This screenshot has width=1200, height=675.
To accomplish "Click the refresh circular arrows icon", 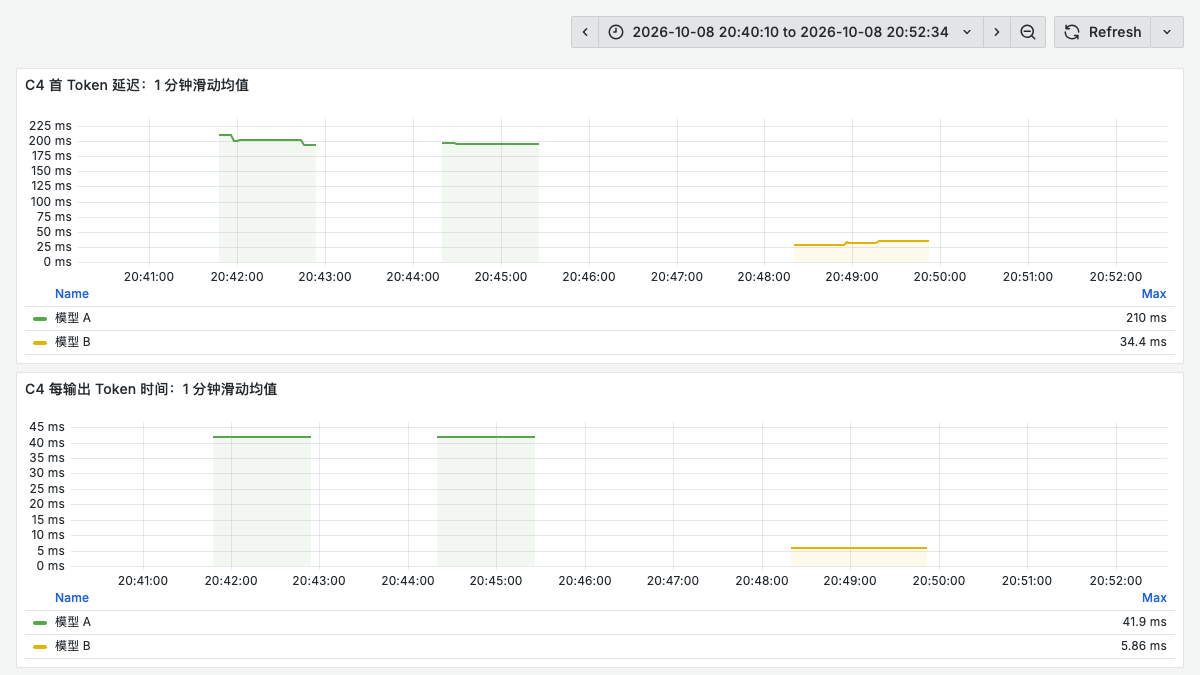I will [1072, 32].
